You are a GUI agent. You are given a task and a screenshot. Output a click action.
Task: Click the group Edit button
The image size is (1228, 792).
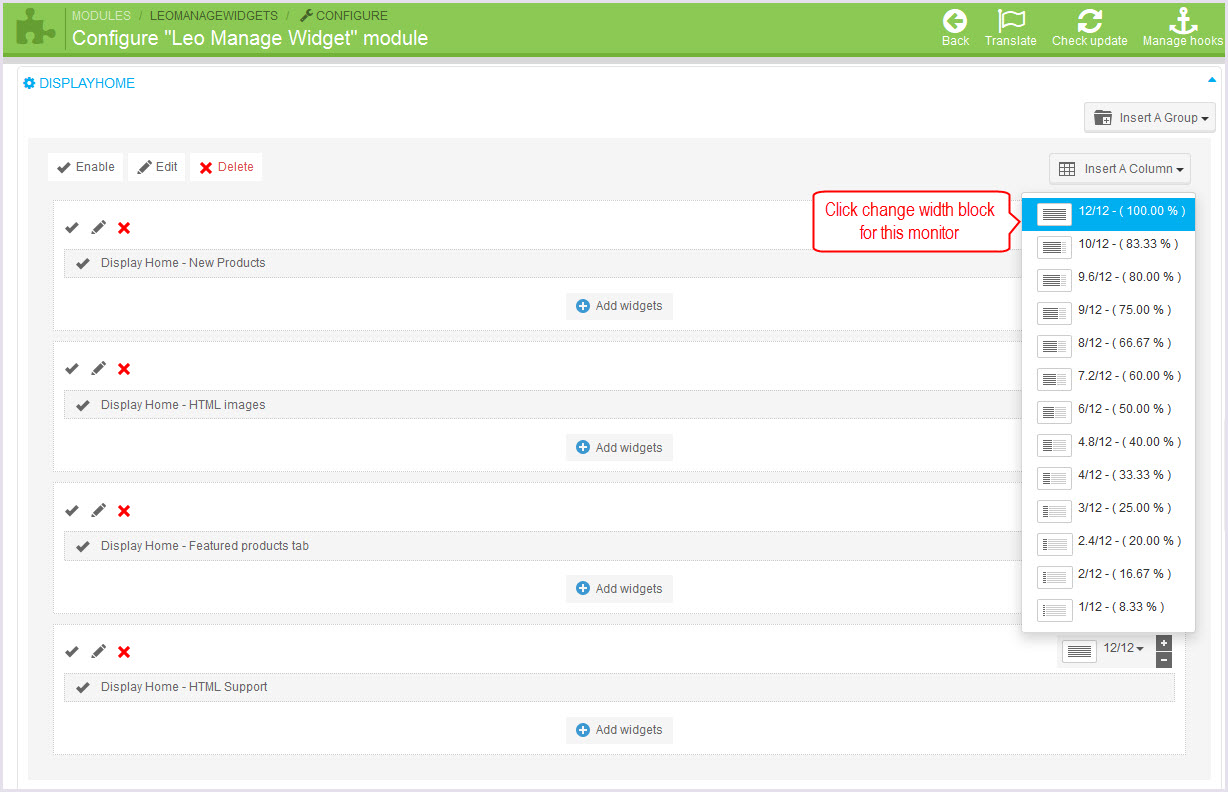157,167
